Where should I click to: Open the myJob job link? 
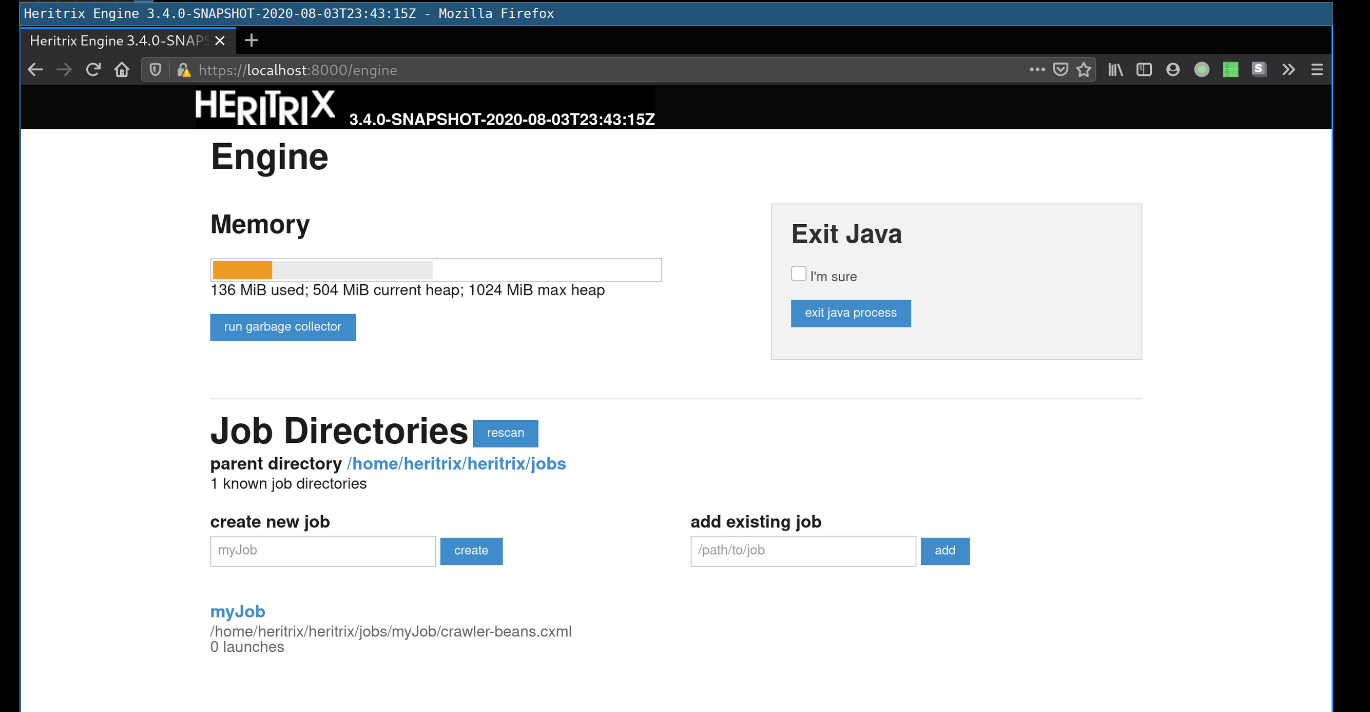coord(238,612)
